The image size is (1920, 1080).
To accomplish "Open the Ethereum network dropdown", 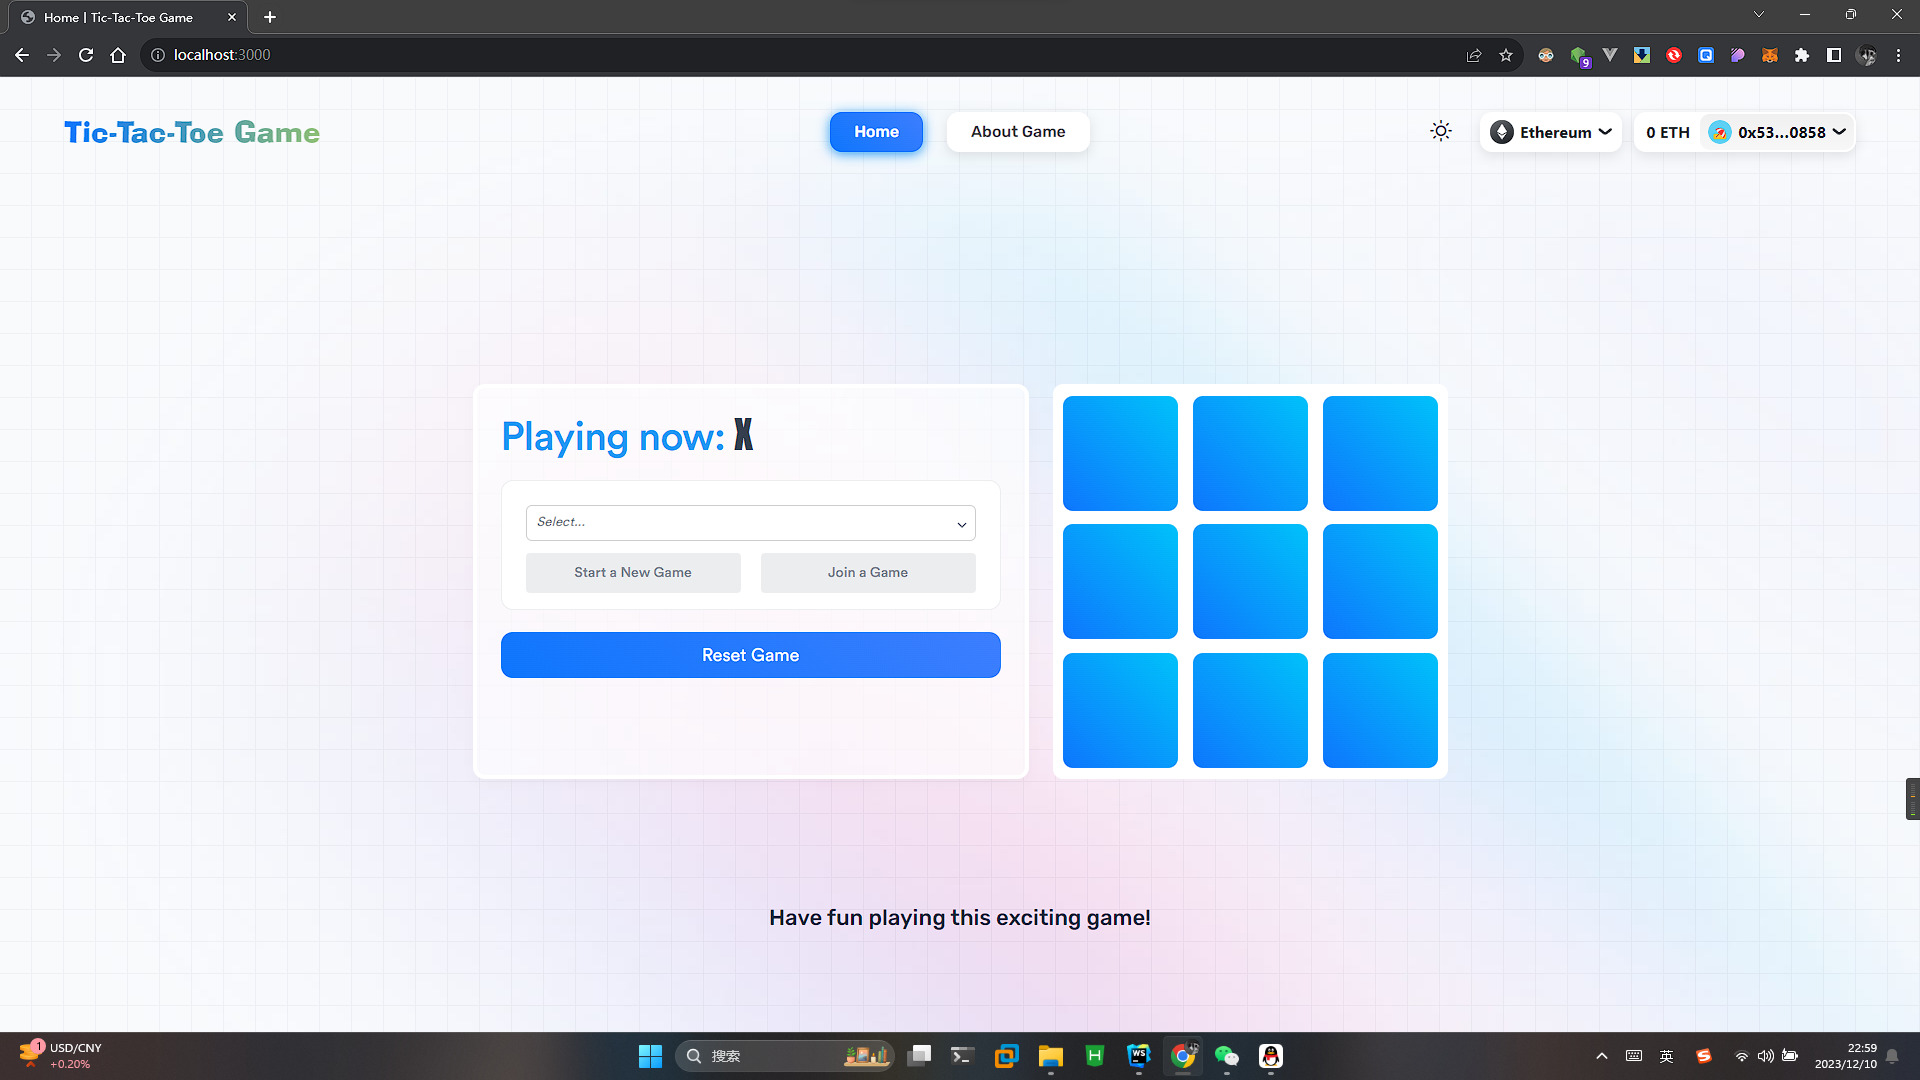I will [1550, 132].
